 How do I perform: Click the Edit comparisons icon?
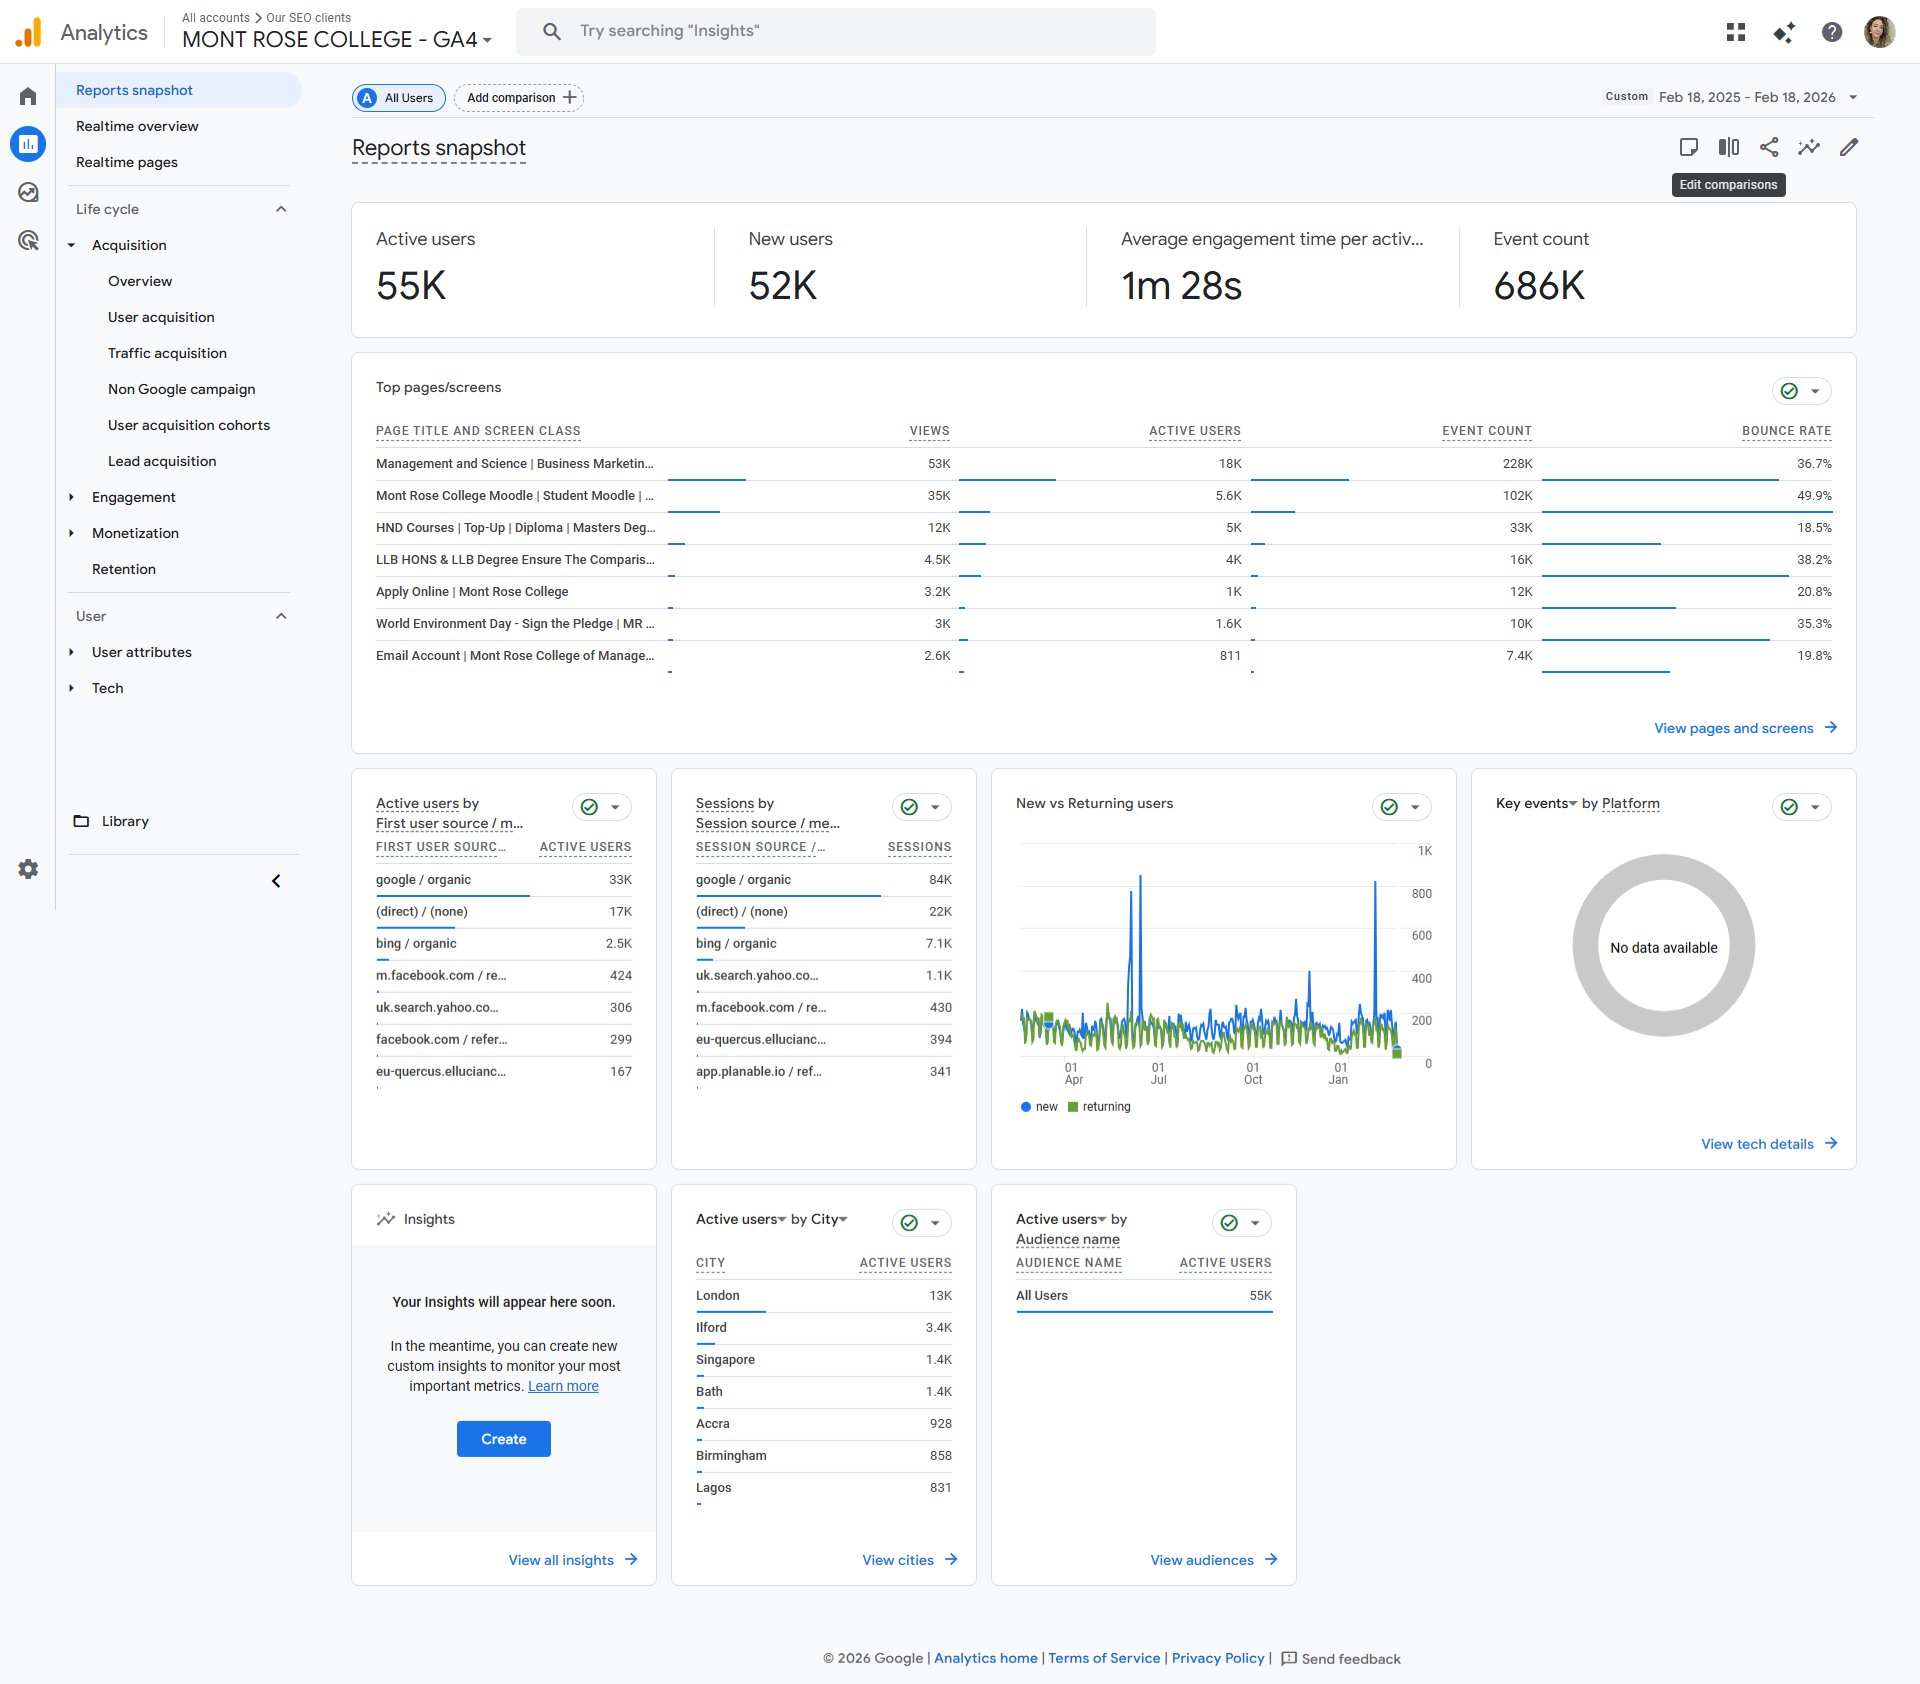(1729, 147)
